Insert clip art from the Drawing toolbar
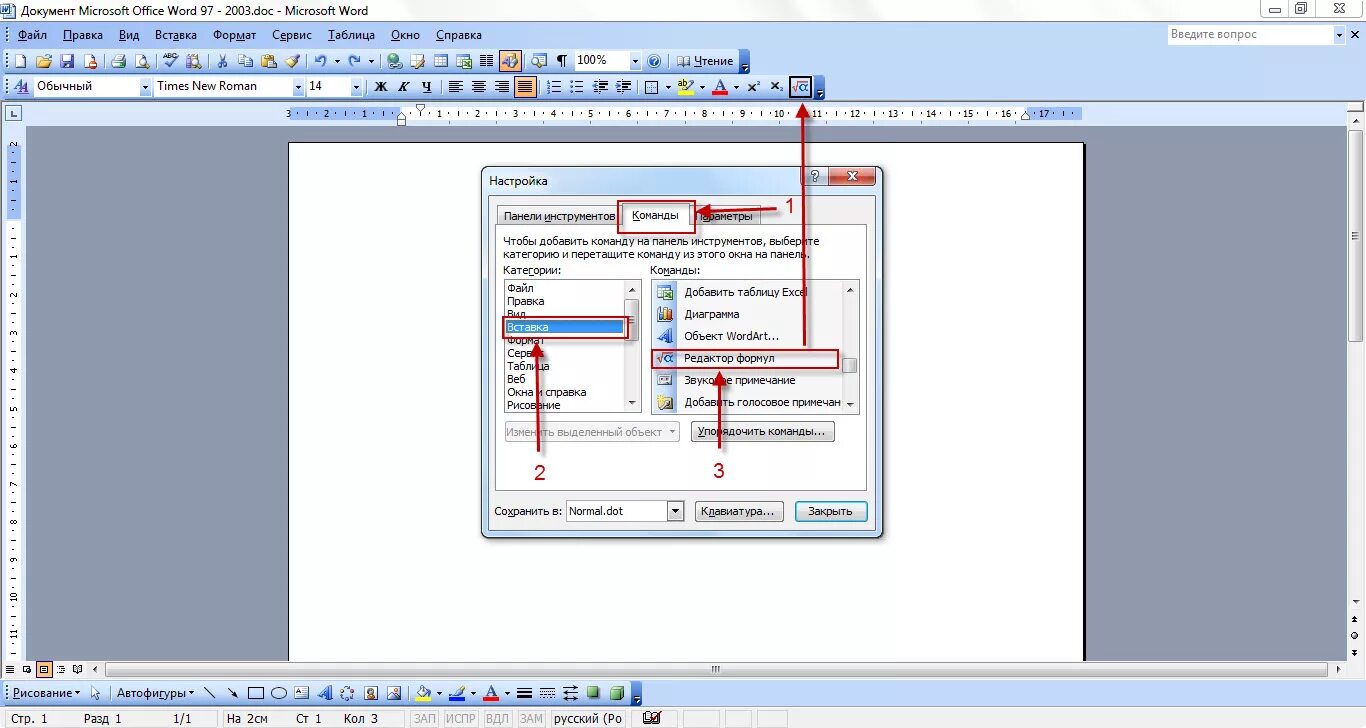Image resolution: width=1366 pixels, height=728 pixels. pos(371,693)
